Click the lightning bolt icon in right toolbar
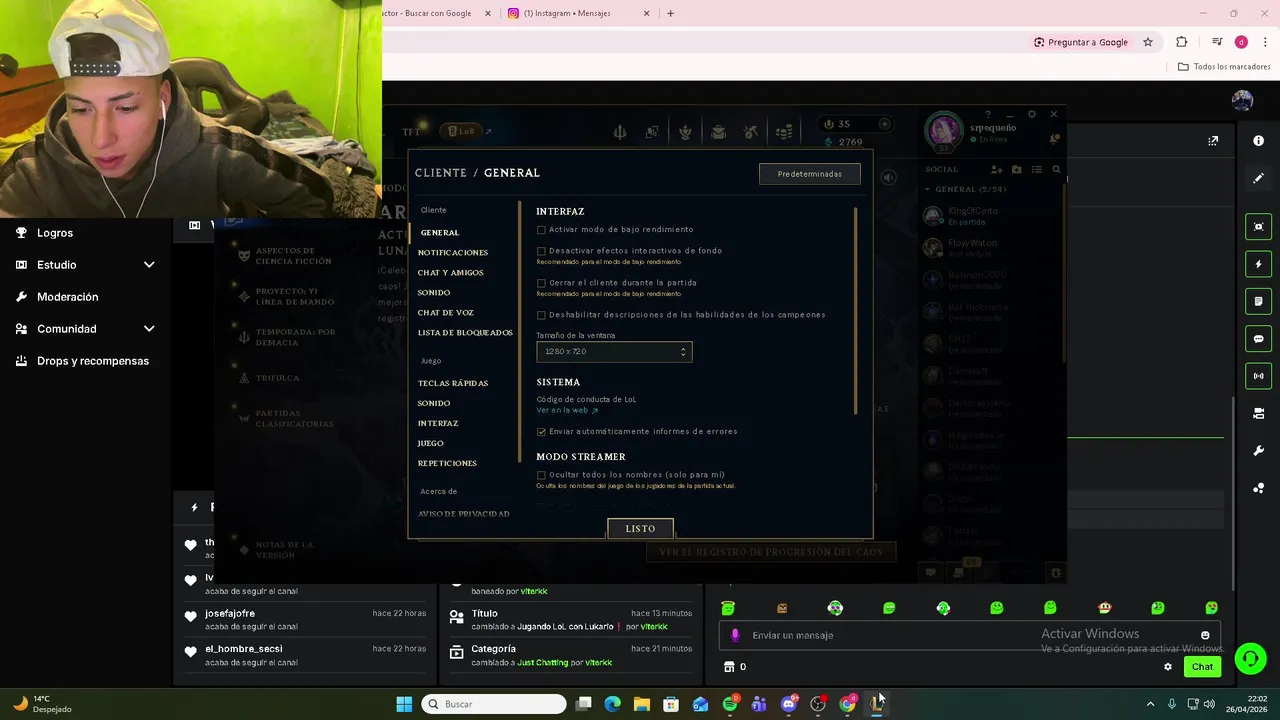1280x720 pixels. (x=1258, y=265)
